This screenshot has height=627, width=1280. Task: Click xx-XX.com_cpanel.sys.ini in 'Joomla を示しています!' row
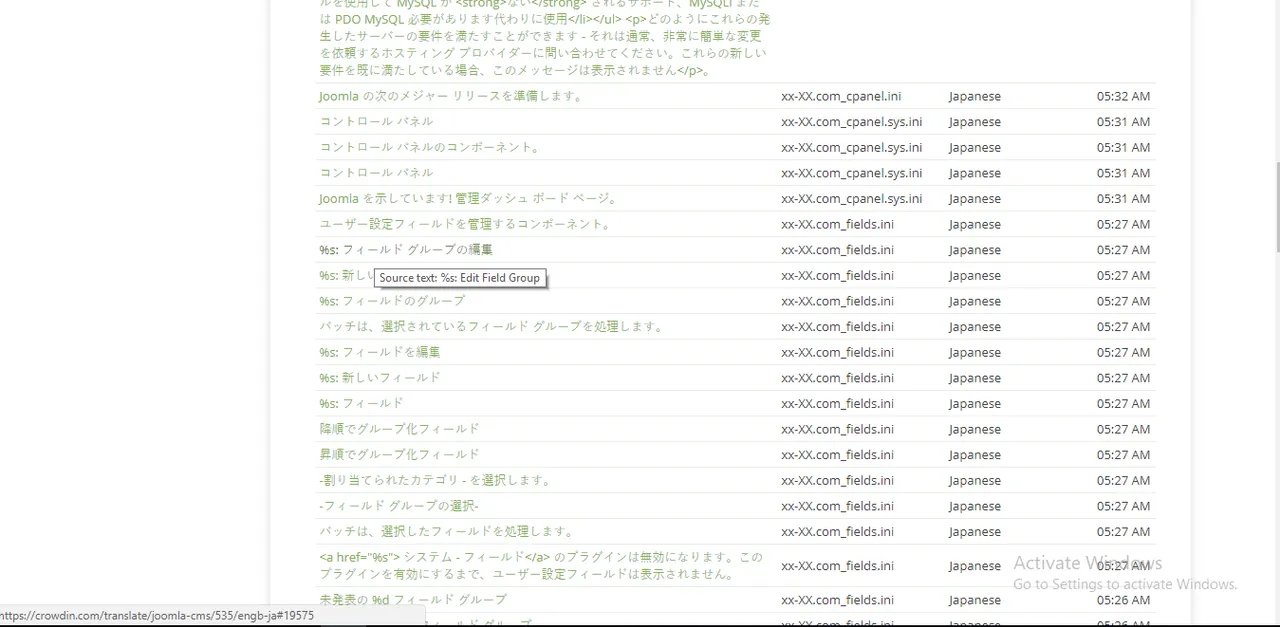tap(852, 198)
